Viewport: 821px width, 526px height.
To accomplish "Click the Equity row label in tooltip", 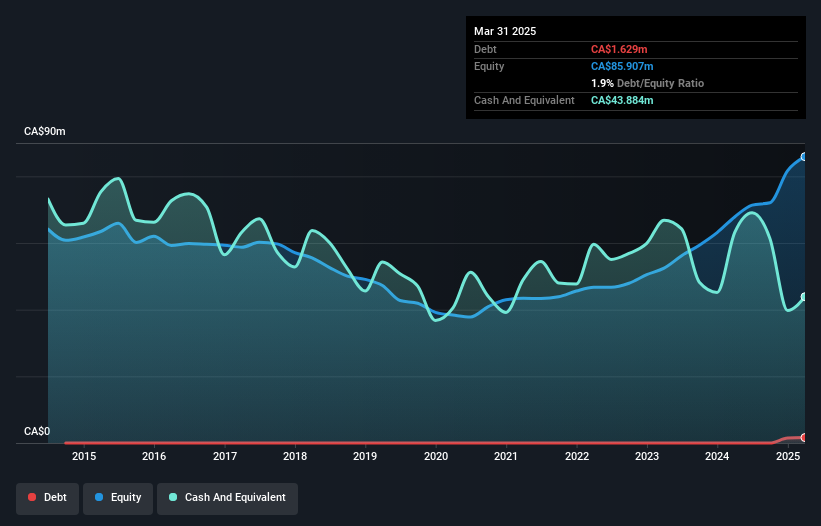I will 489,66.
